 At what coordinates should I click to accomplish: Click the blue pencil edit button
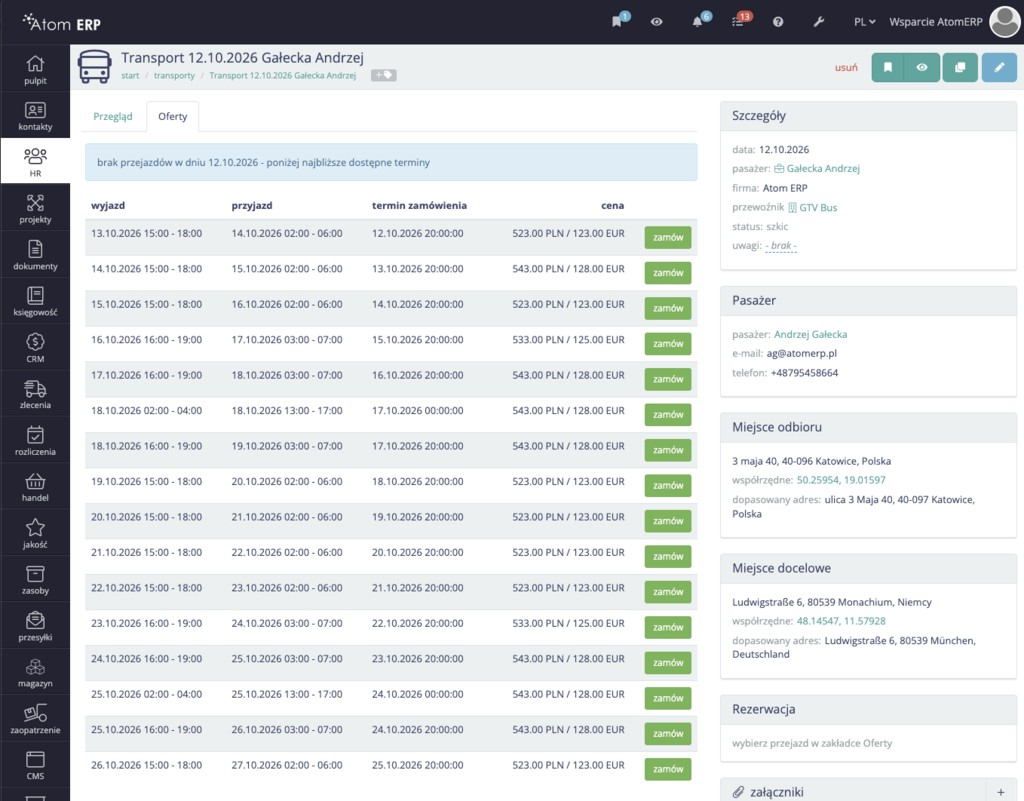tap(999, 67)
